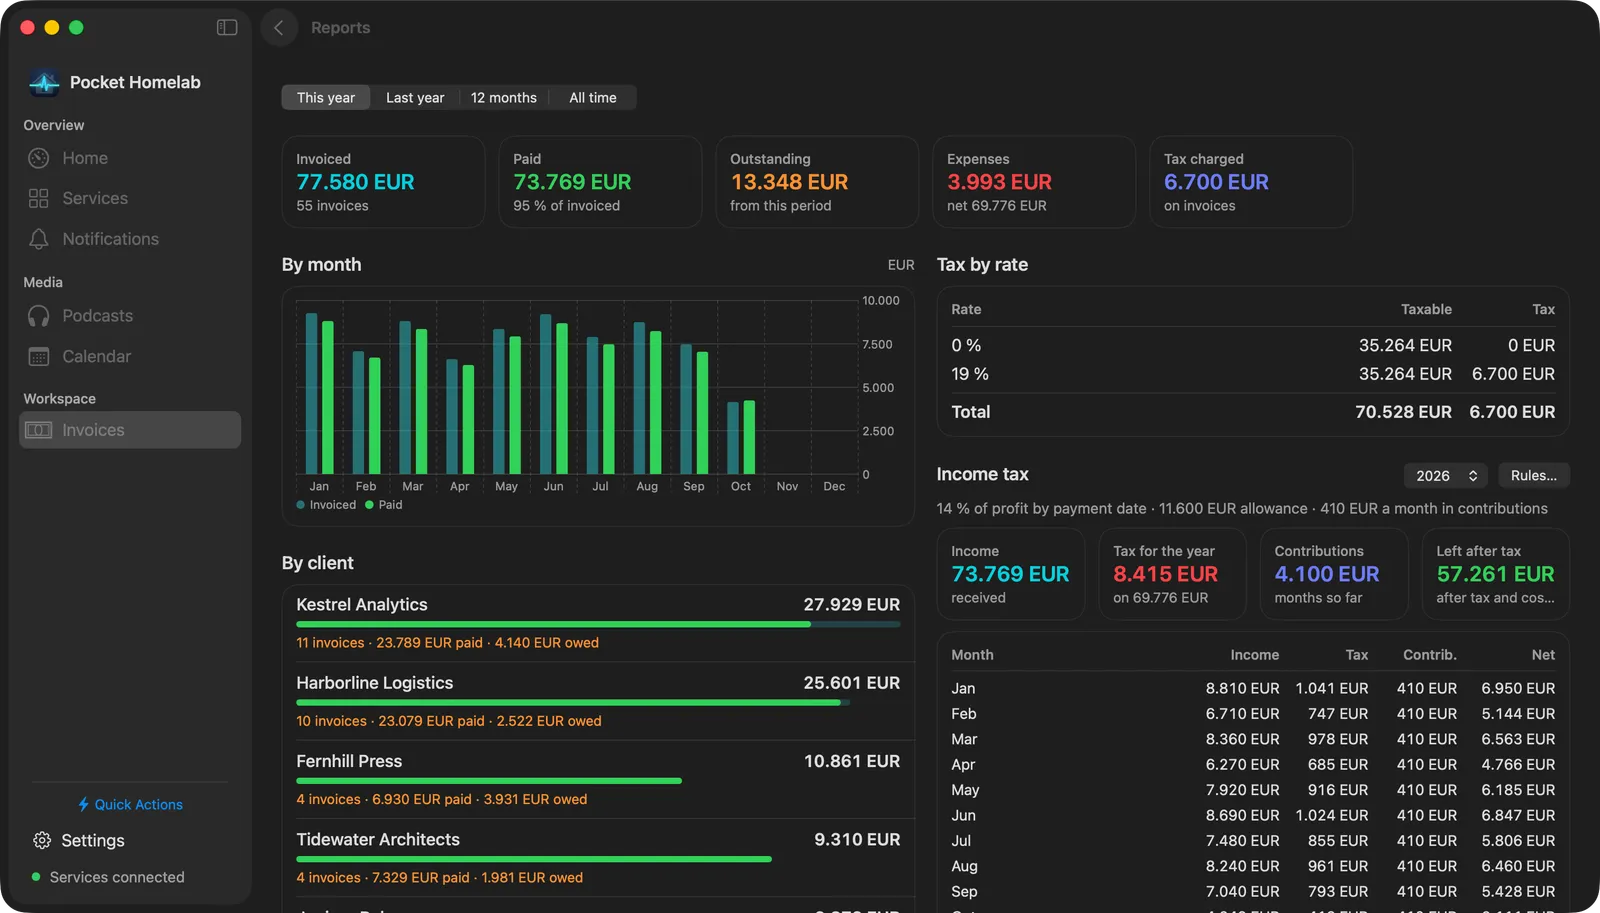Click the Contributions 4.100 EUR value
The width and height of the screenshot is (1600, 913).
coord(1326,575)
